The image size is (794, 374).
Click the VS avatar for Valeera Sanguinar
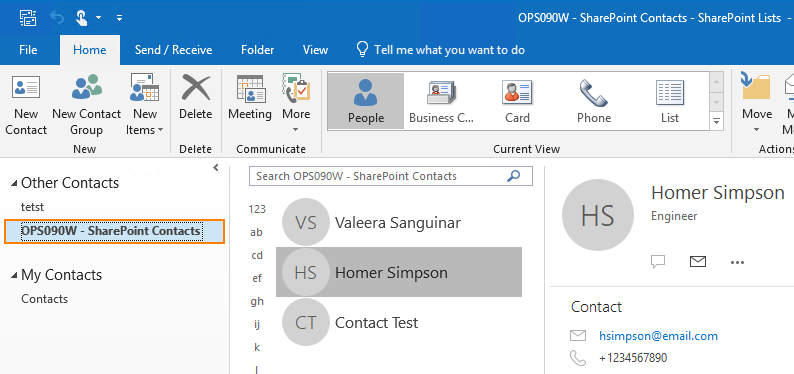coord(305,223)
